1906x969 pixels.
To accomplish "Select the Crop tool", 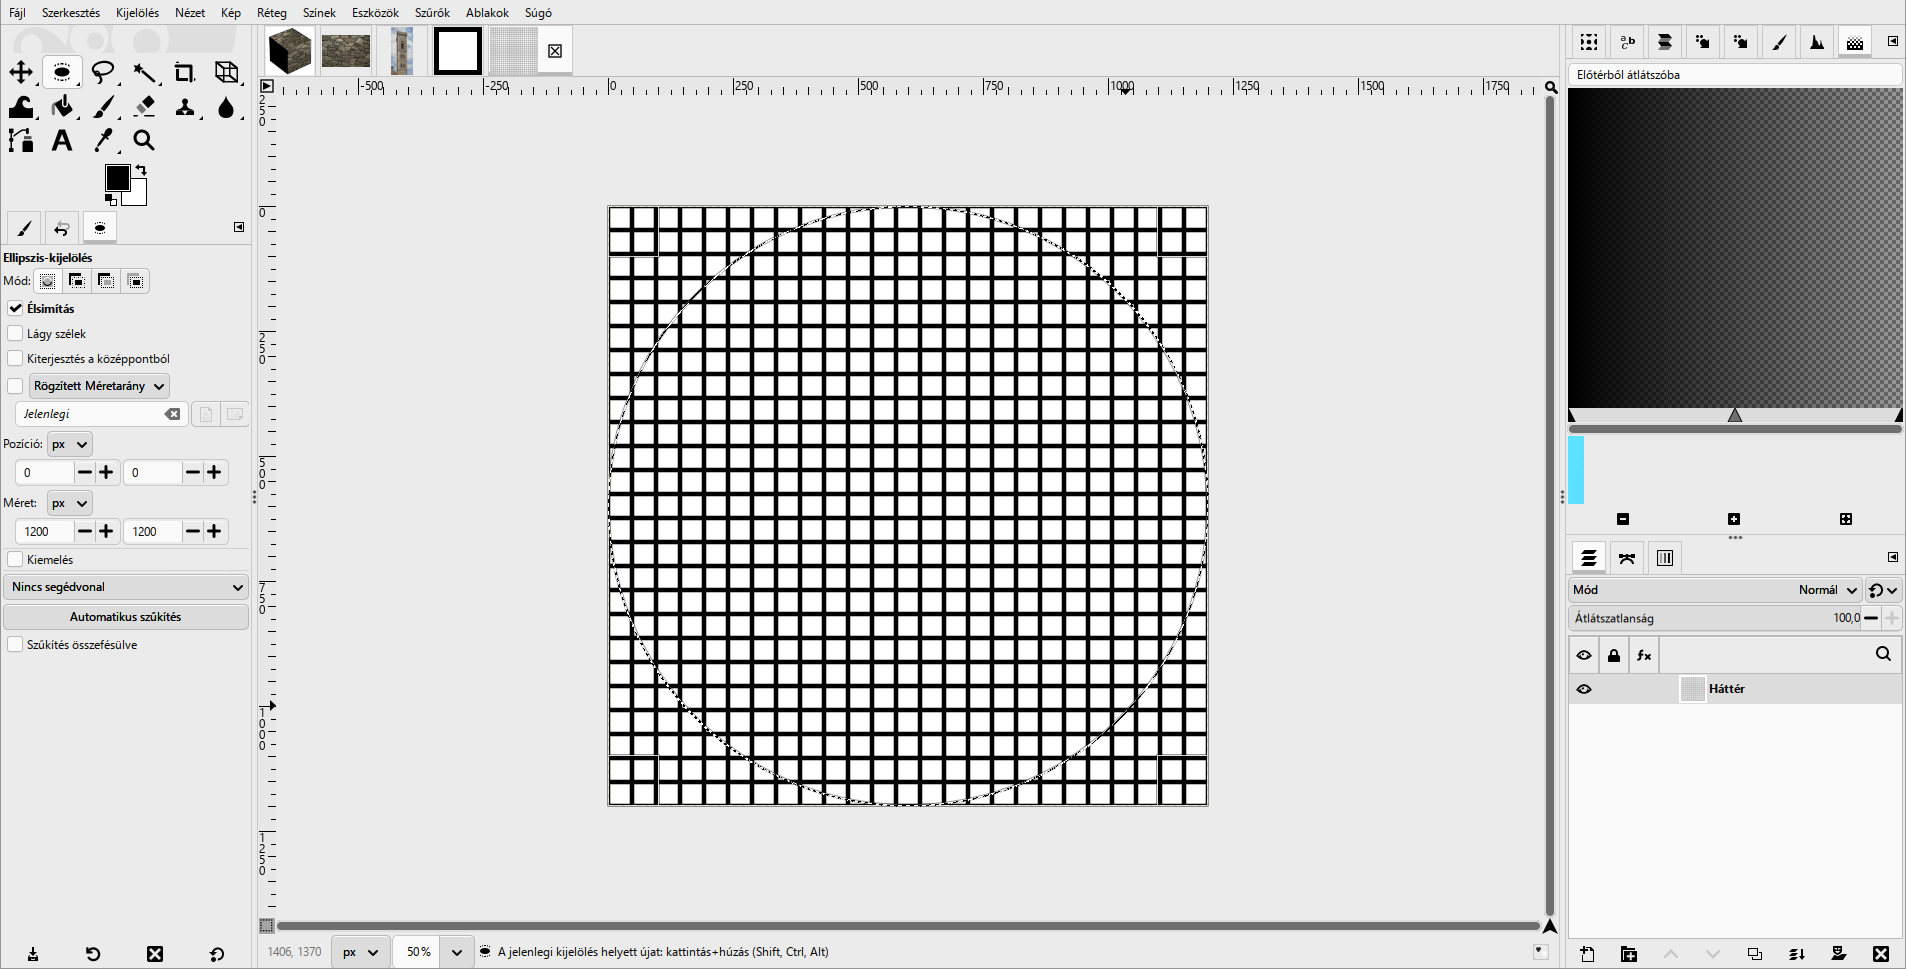I will pyautogui.click(x=185, y=72).
